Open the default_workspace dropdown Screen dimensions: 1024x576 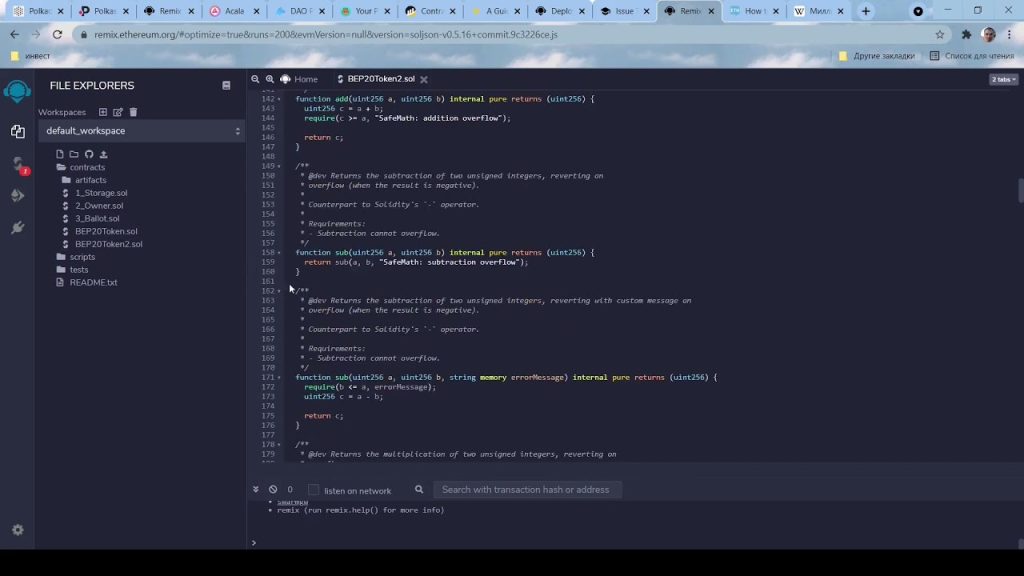[141, 131]
